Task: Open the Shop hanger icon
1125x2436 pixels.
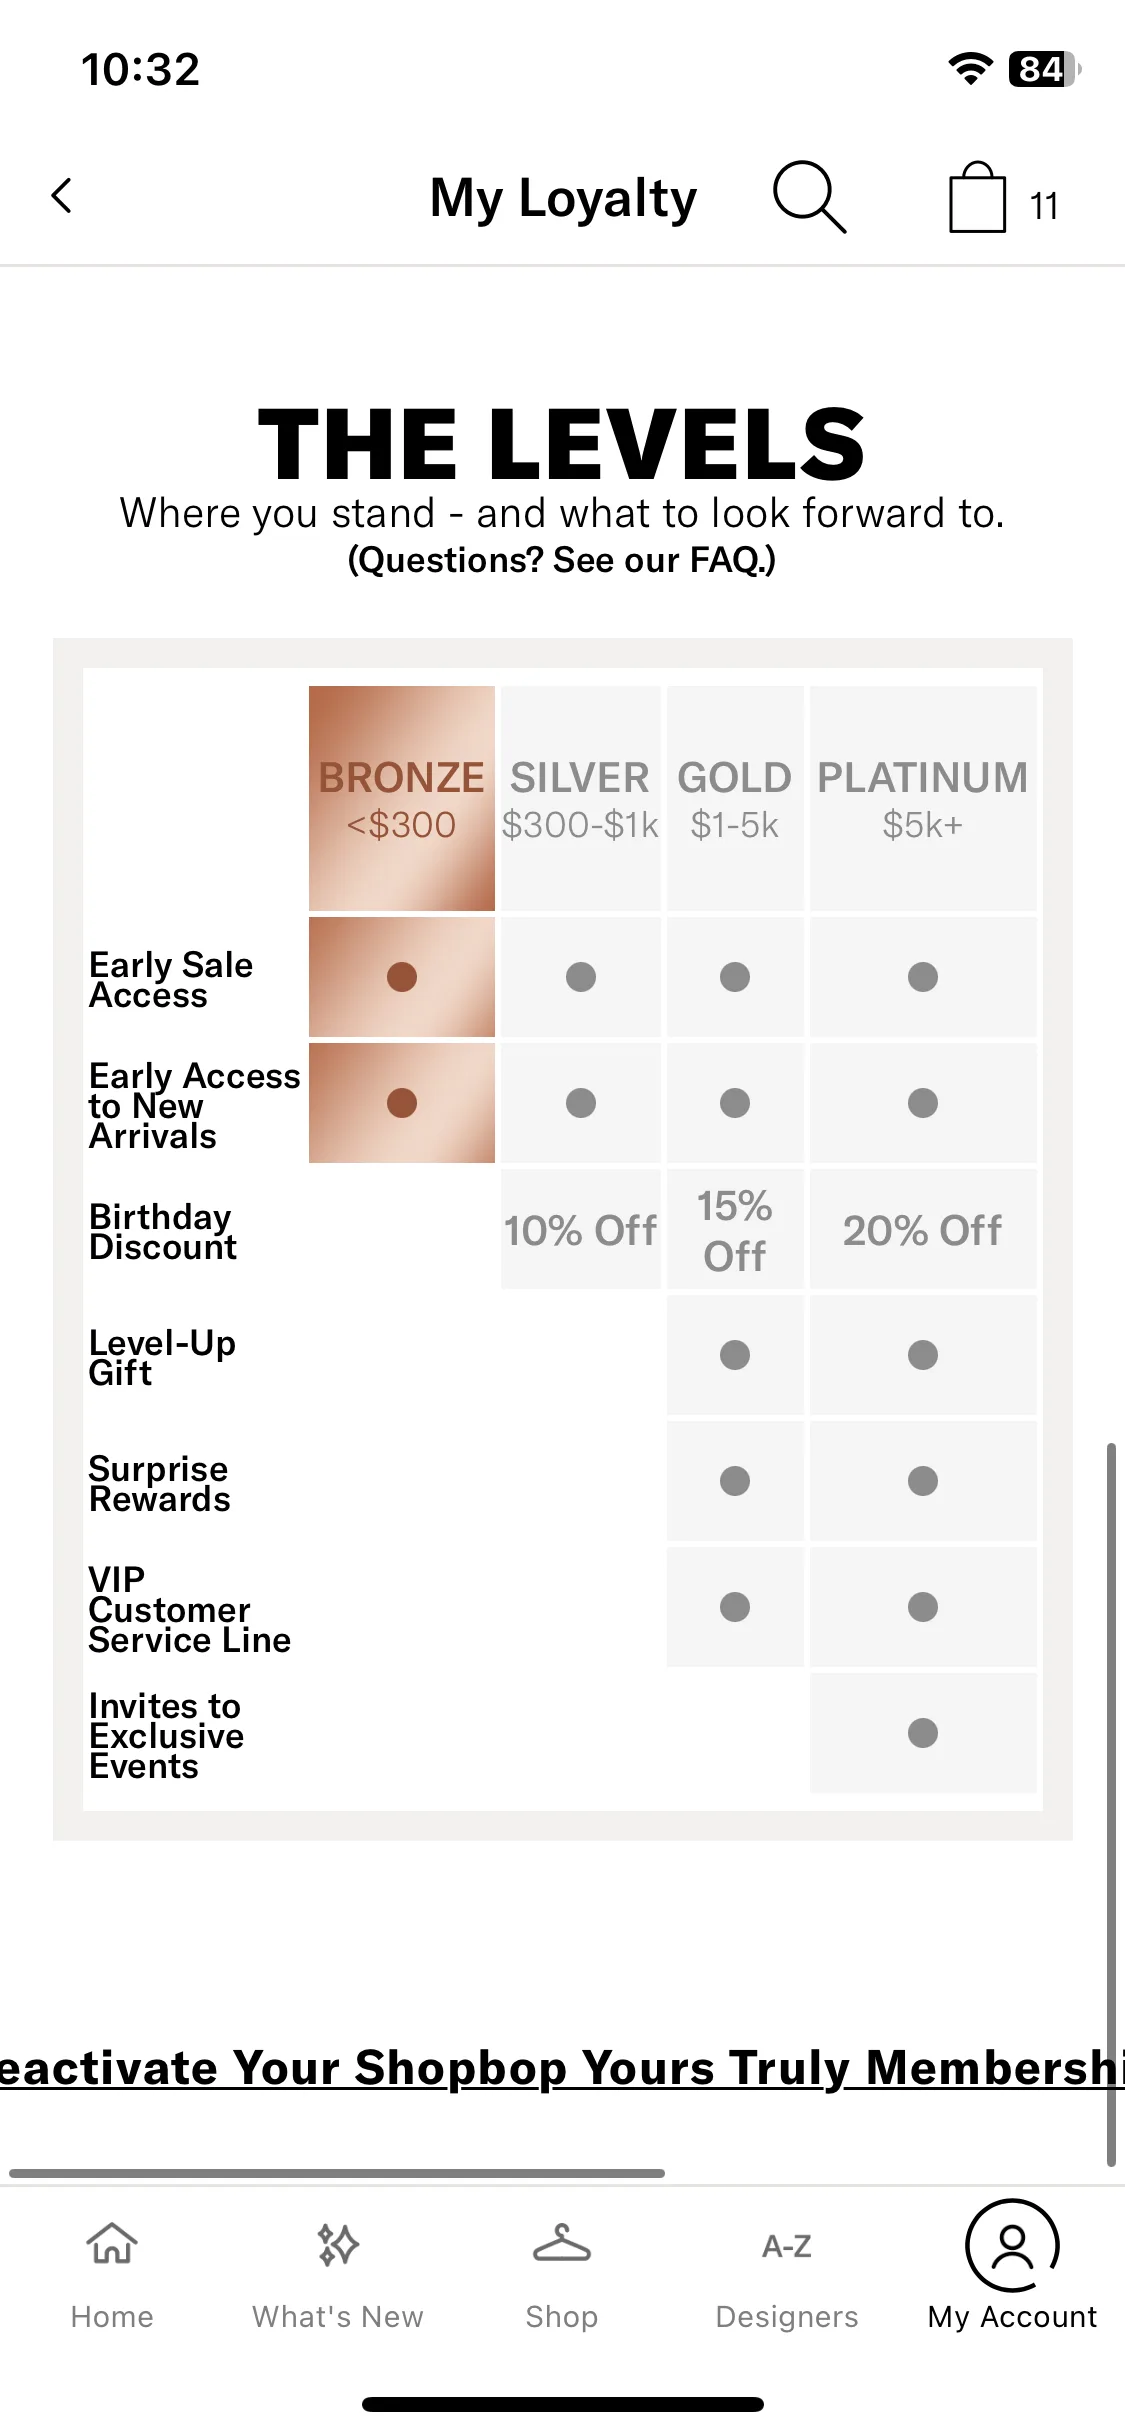Action: point(562,2243)
